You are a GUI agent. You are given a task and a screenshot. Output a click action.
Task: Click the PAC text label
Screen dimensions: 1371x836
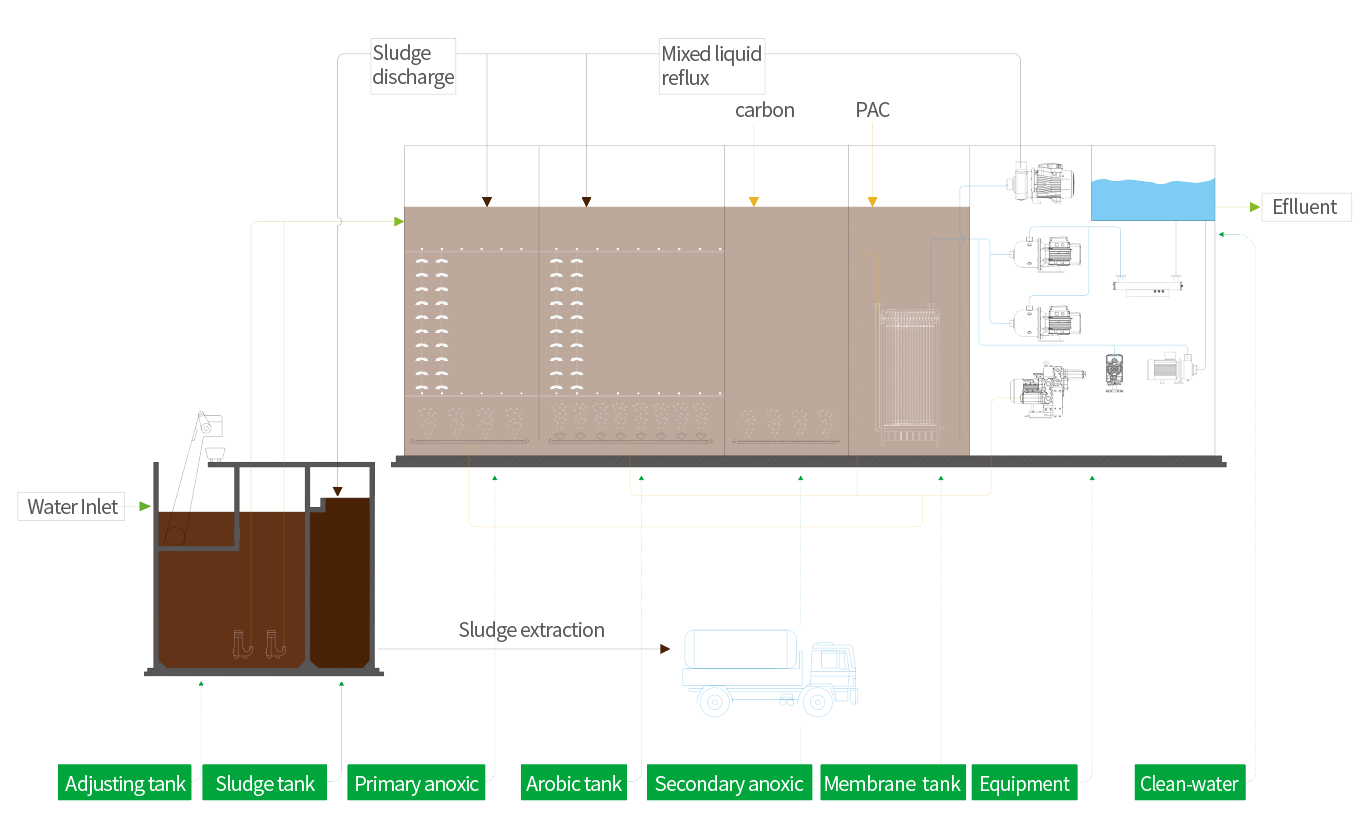click(x=873, y=110)
